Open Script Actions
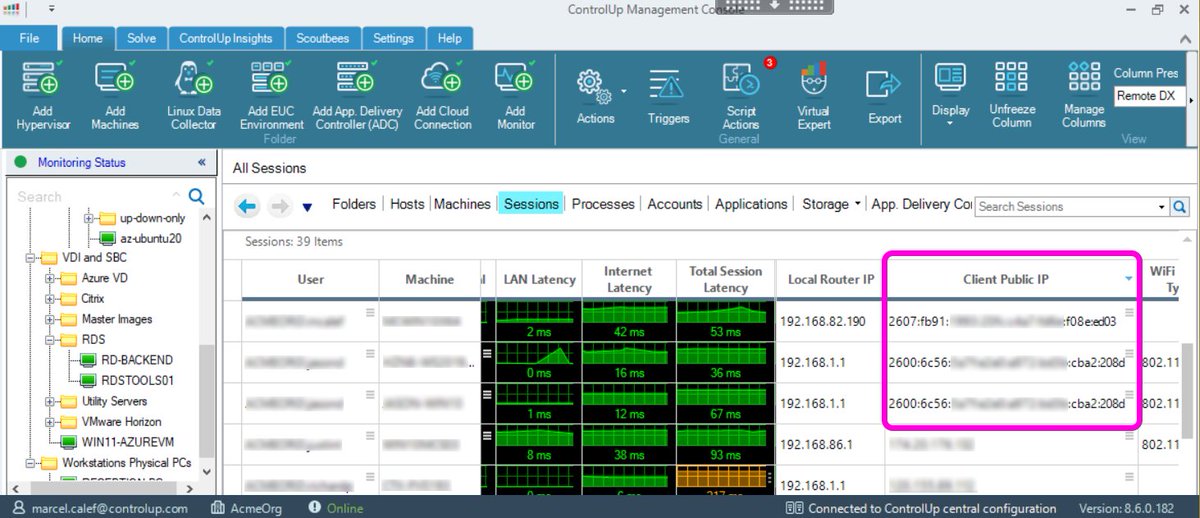The width and height of the screenshot is (1200, 518). click(740, 96)
